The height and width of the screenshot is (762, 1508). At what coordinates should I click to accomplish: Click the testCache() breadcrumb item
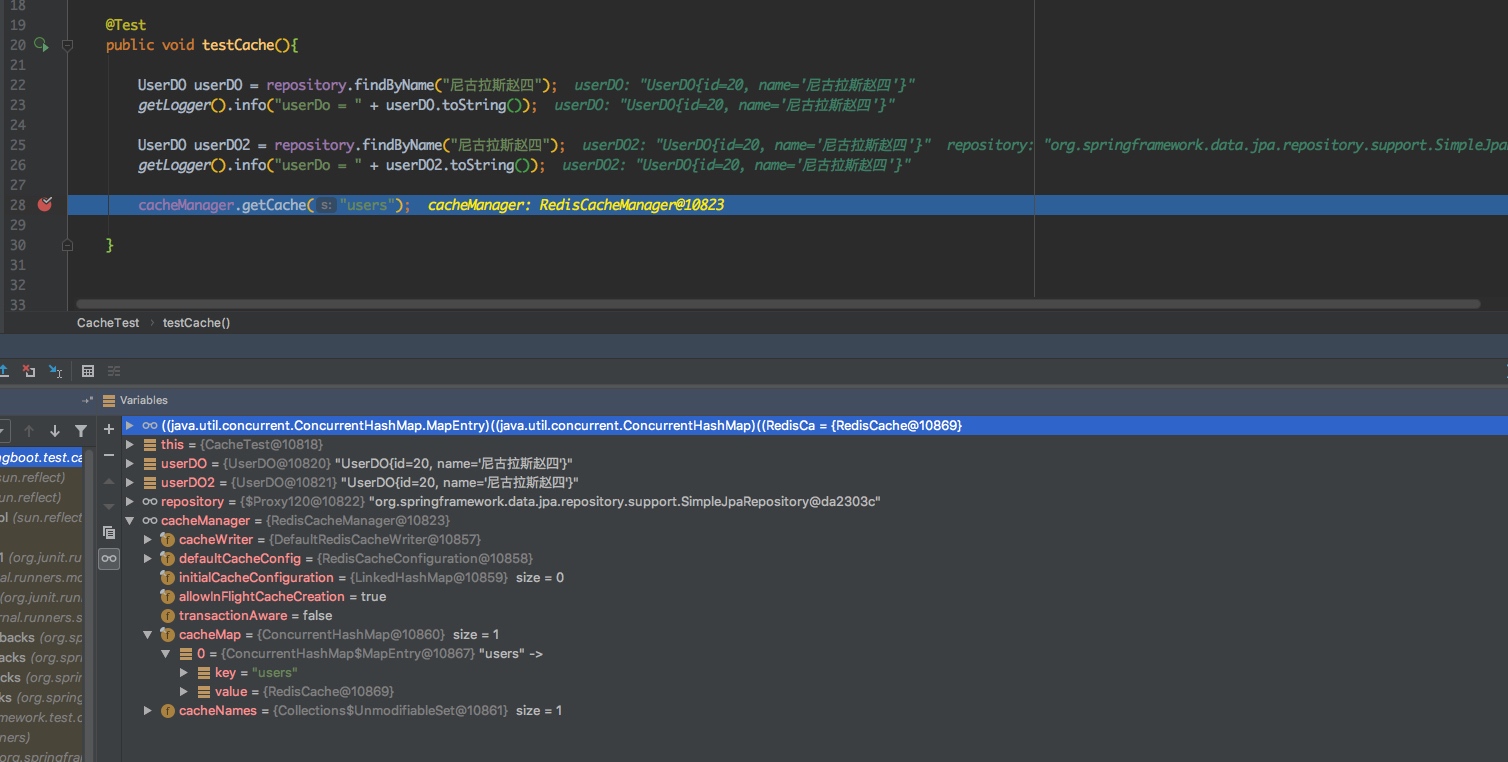pos(196,322)
